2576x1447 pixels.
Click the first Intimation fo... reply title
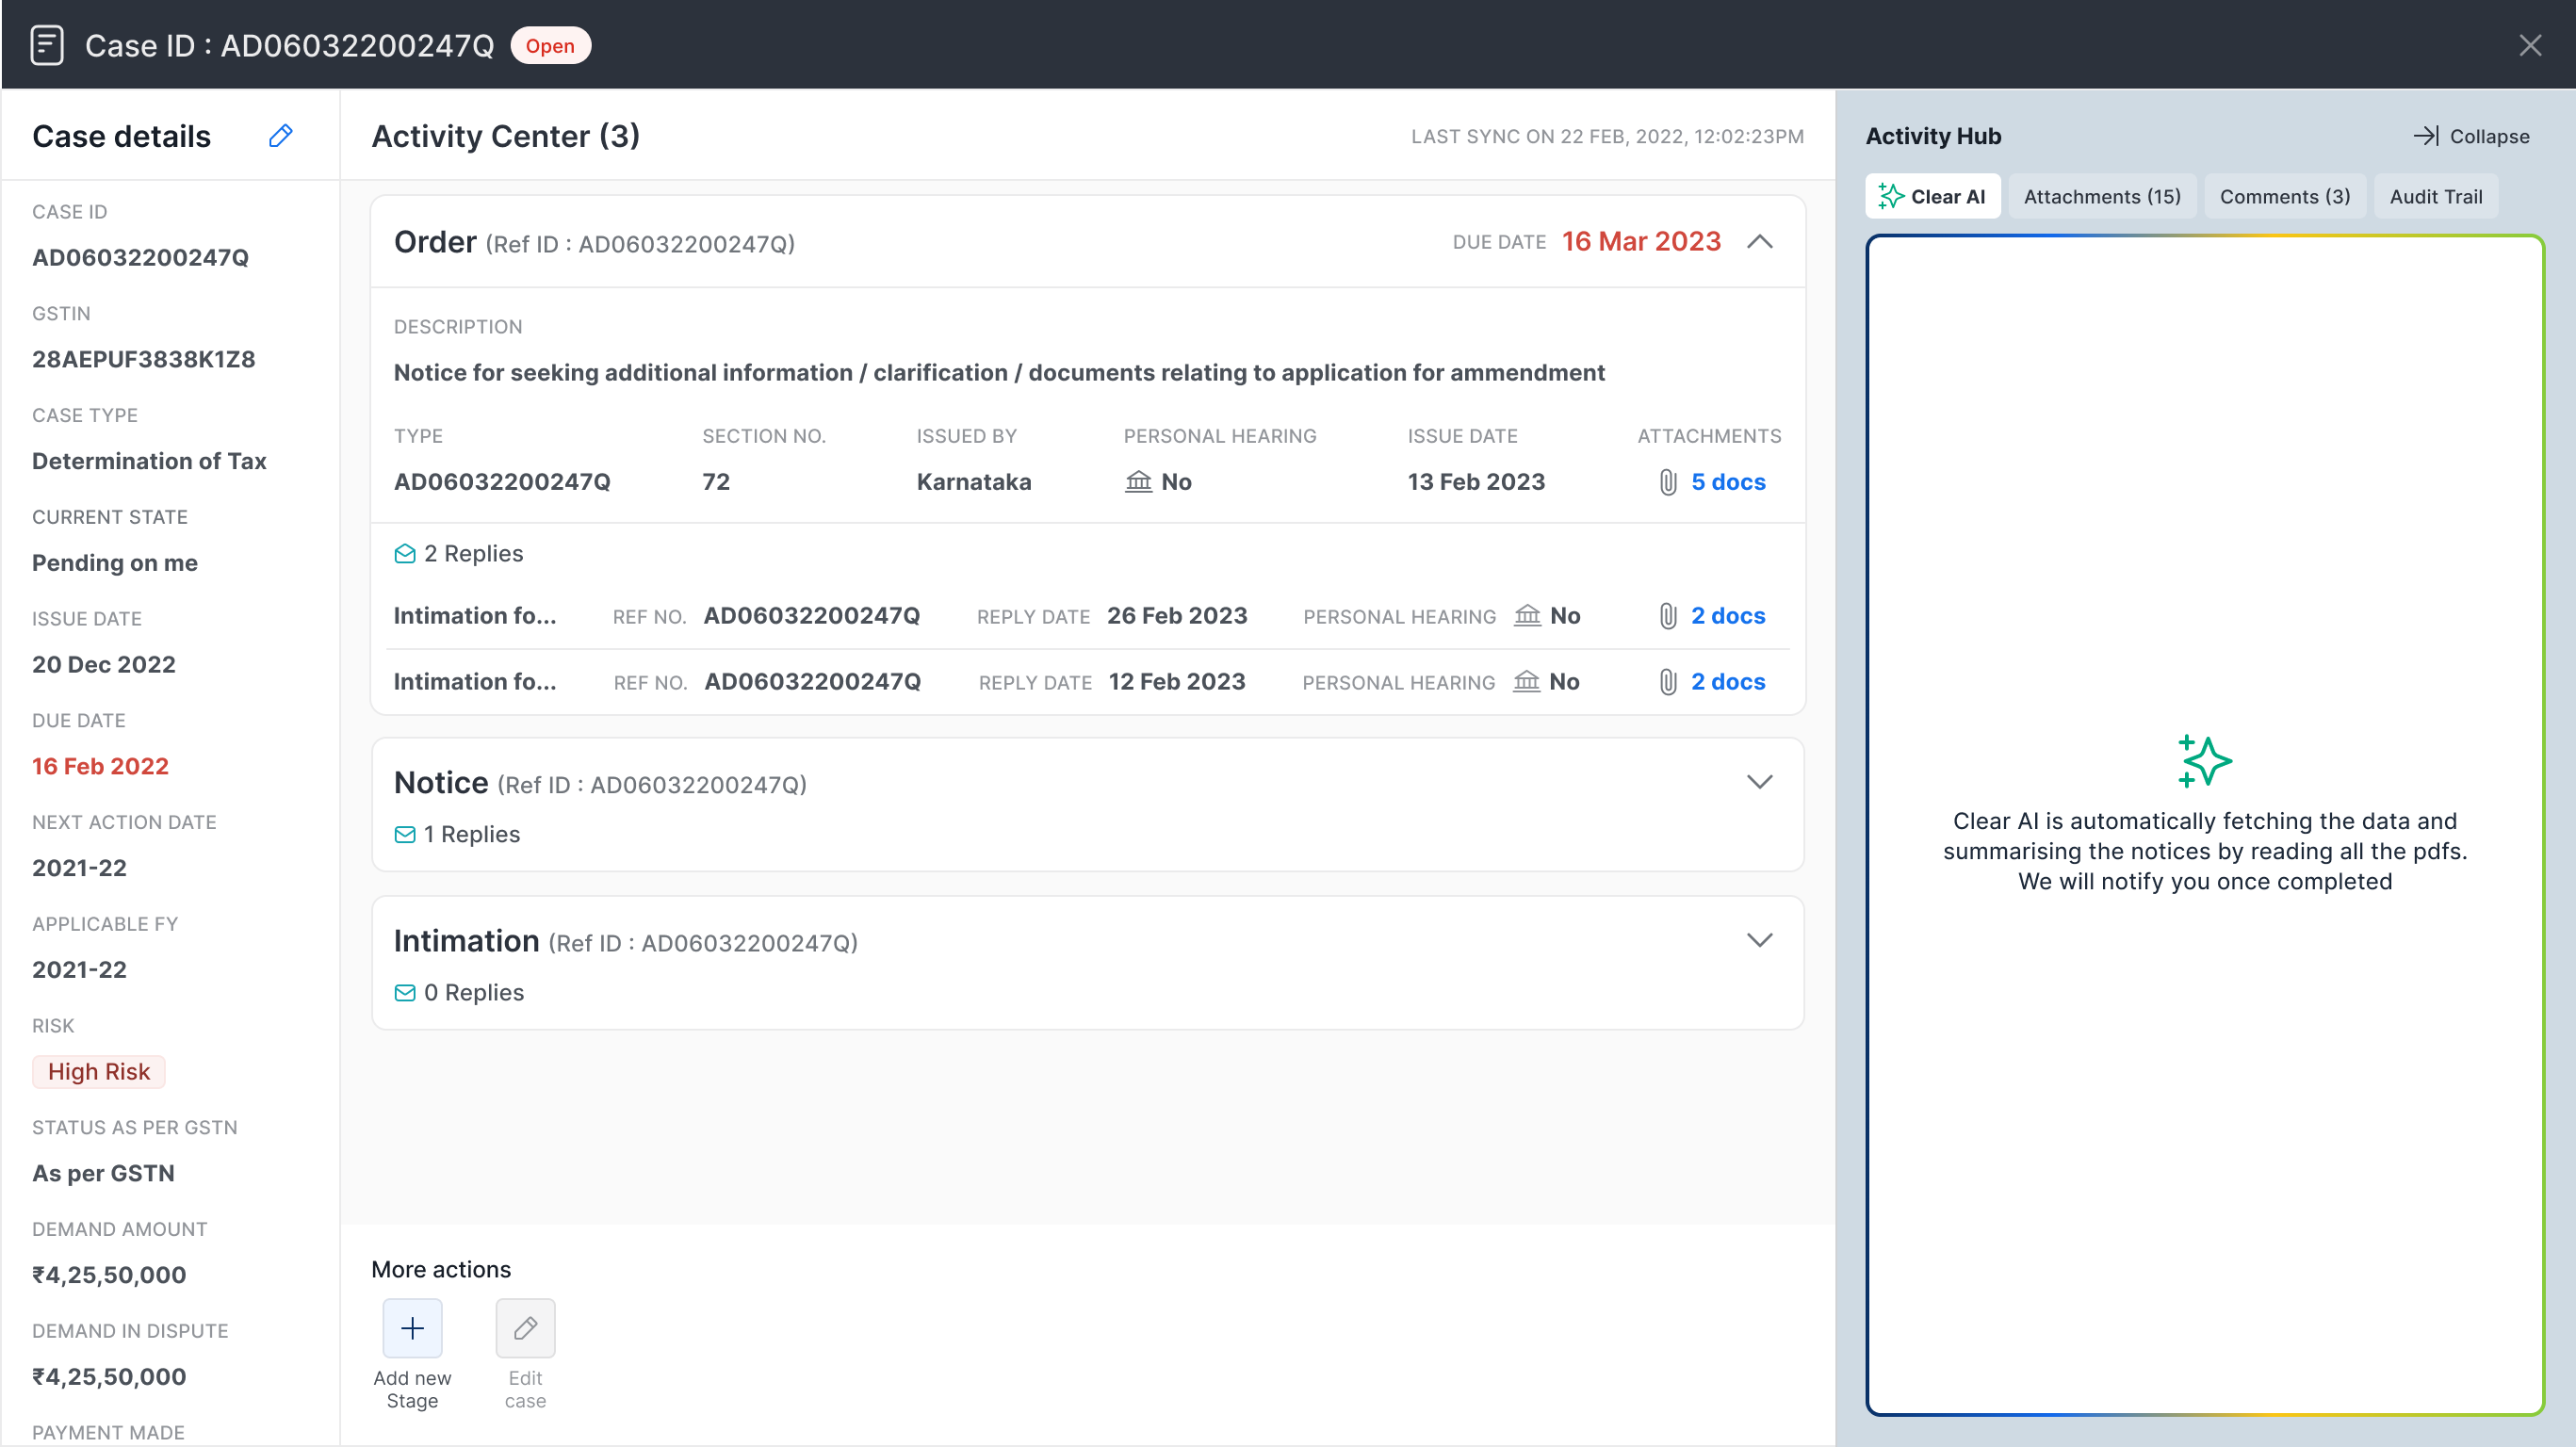pos(475,616)
